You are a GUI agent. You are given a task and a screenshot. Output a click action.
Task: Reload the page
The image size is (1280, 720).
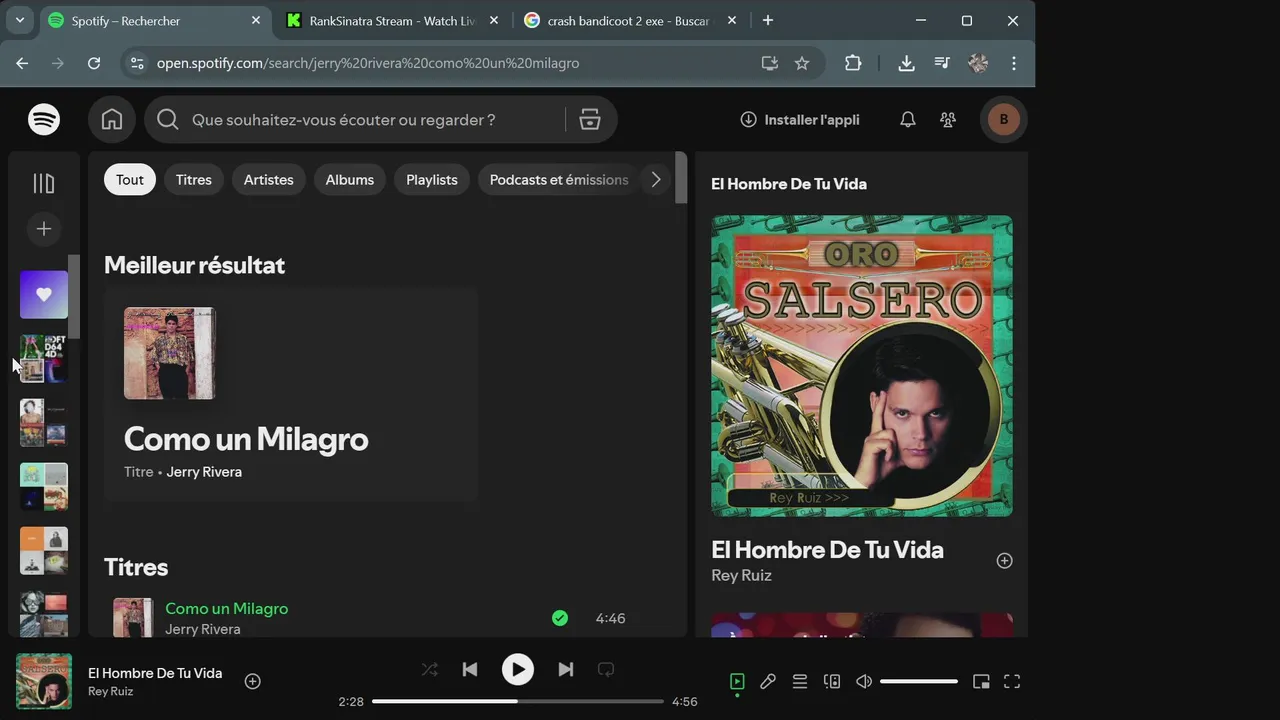pos(94,63)
